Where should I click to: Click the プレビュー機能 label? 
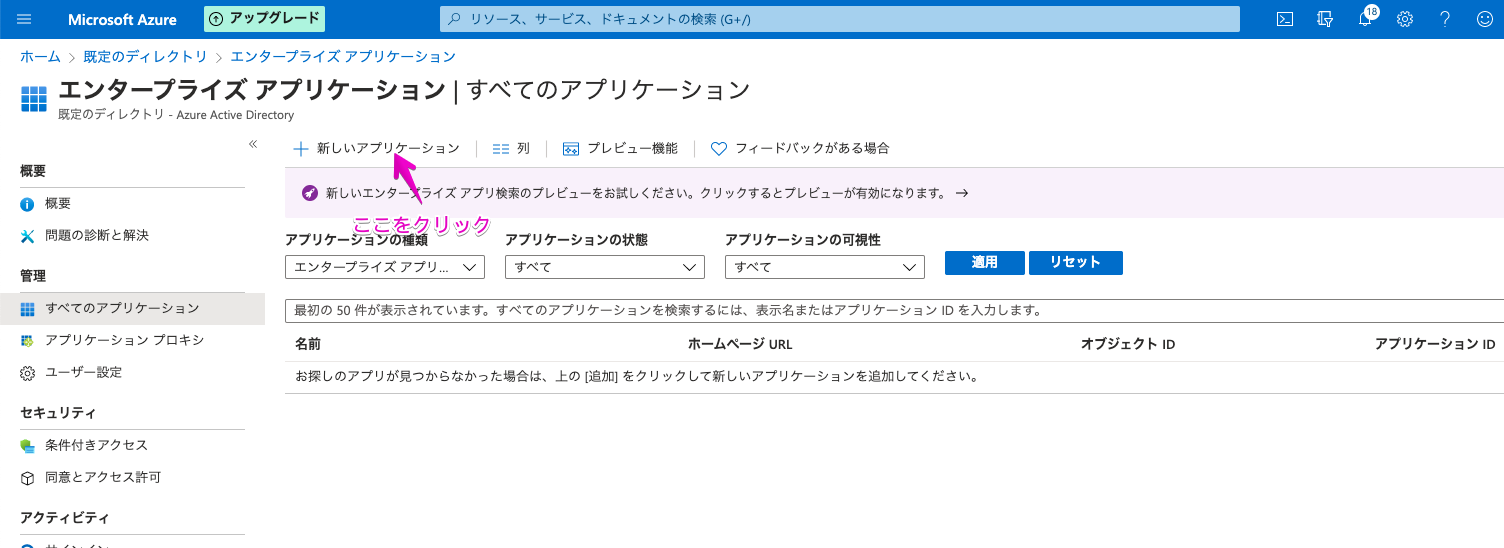point(633,149)
